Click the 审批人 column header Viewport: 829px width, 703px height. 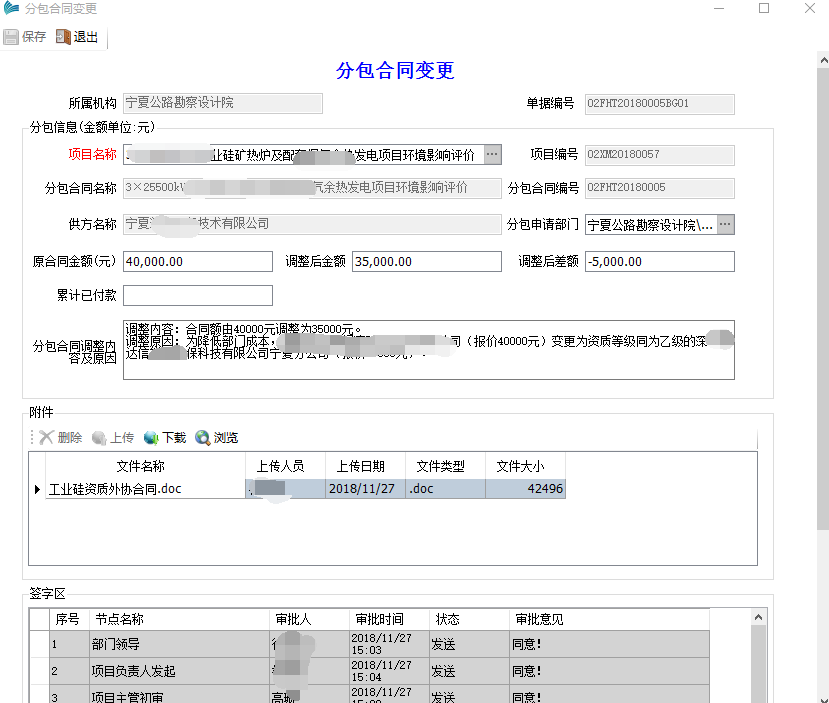pyautogui.click(x=309, y=619)
